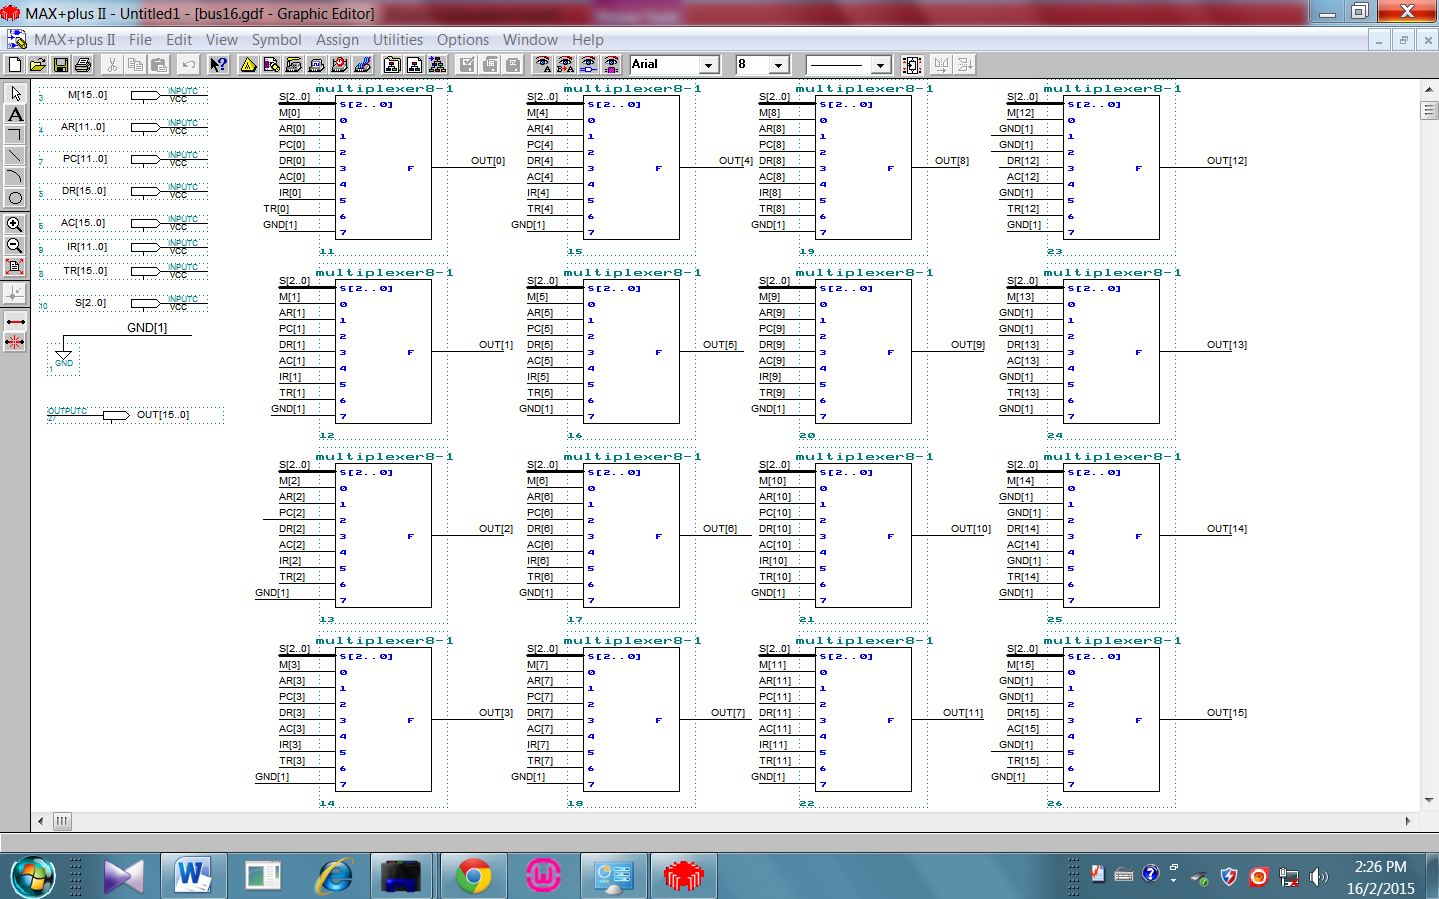
Task: Pick the Arc drawing tool
Action: click(15, 177)
